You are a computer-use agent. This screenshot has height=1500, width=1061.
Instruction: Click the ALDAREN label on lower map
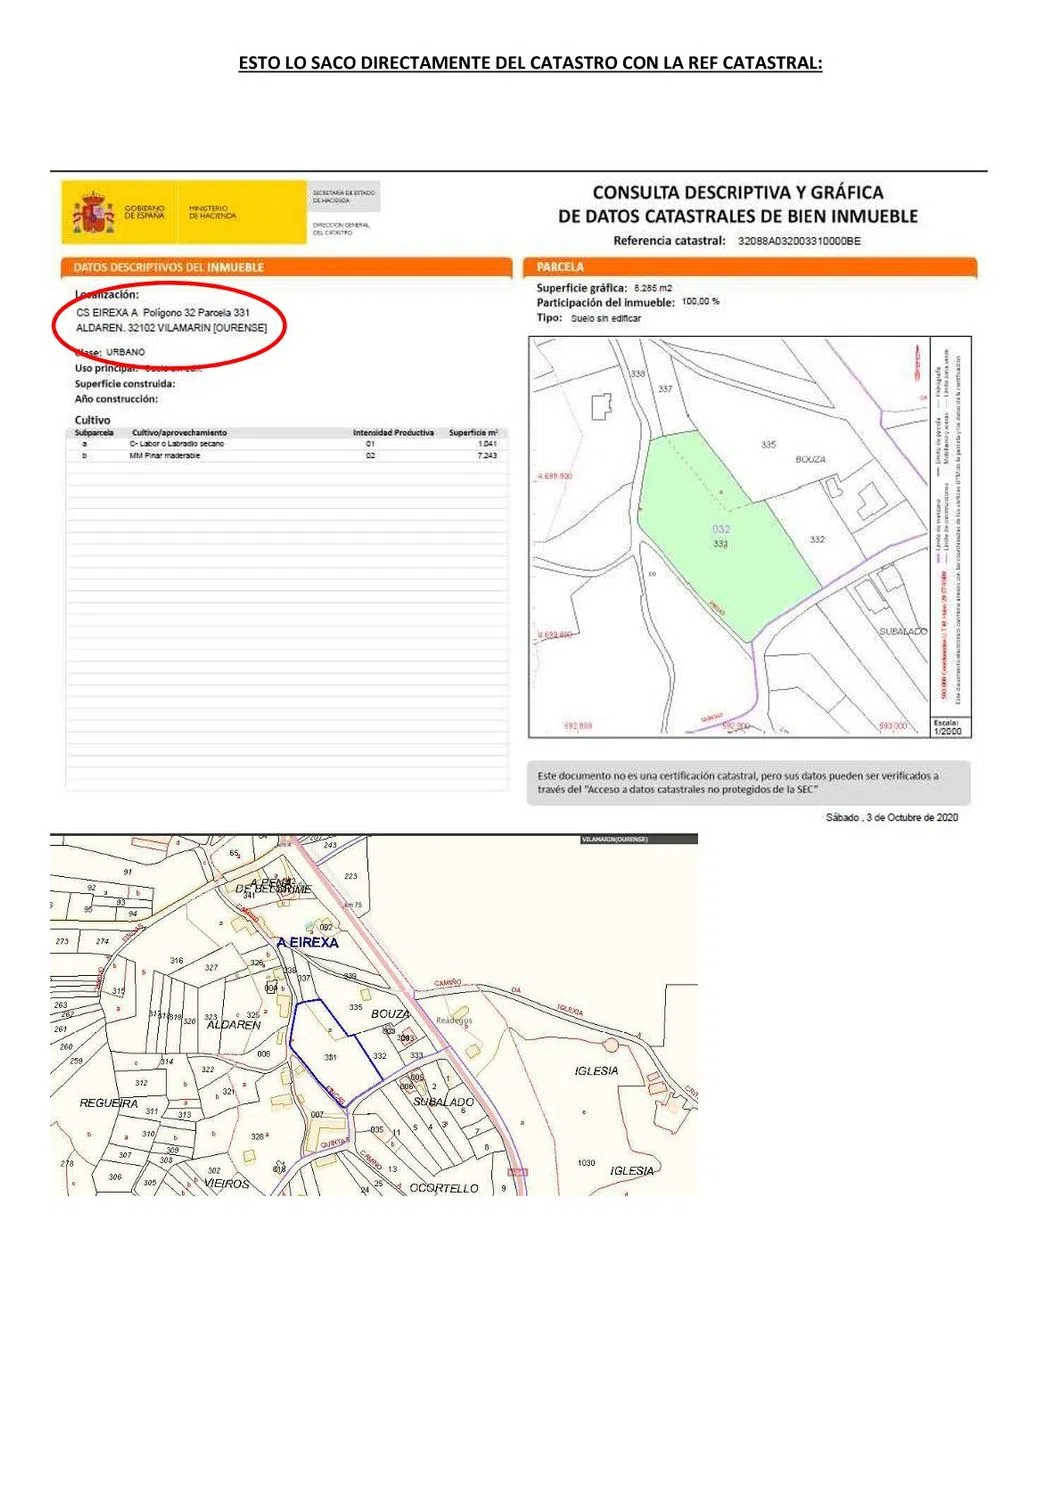click(x=234, y=1025)
